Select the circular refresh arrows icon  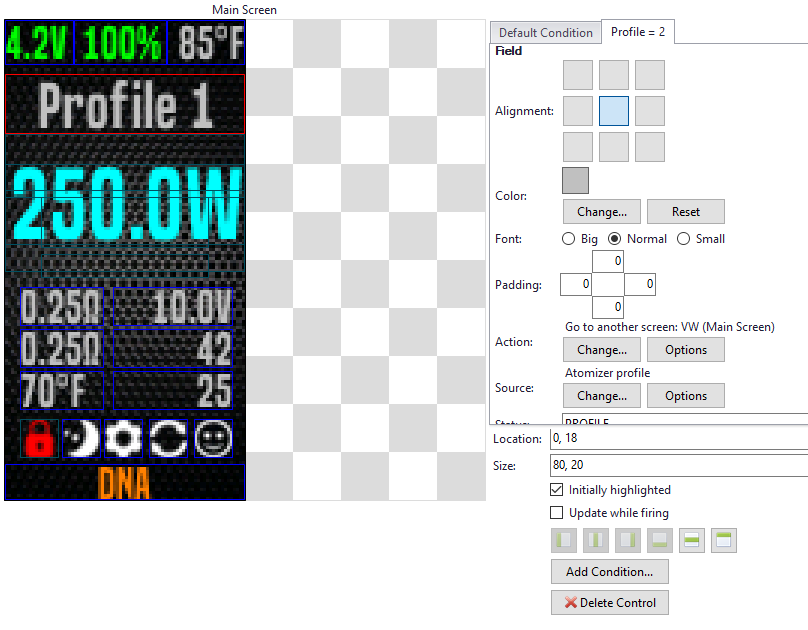click(x=168, y=439)
